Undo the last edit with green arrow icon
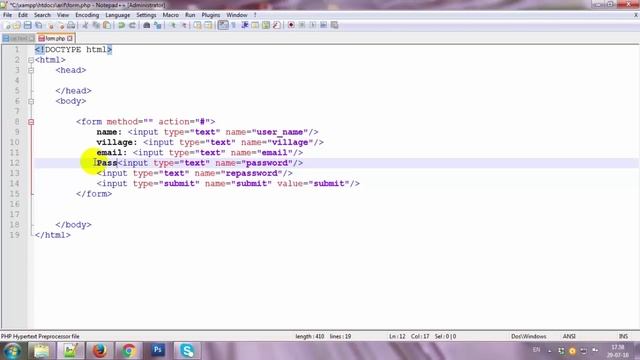 [x=121, y=25]
